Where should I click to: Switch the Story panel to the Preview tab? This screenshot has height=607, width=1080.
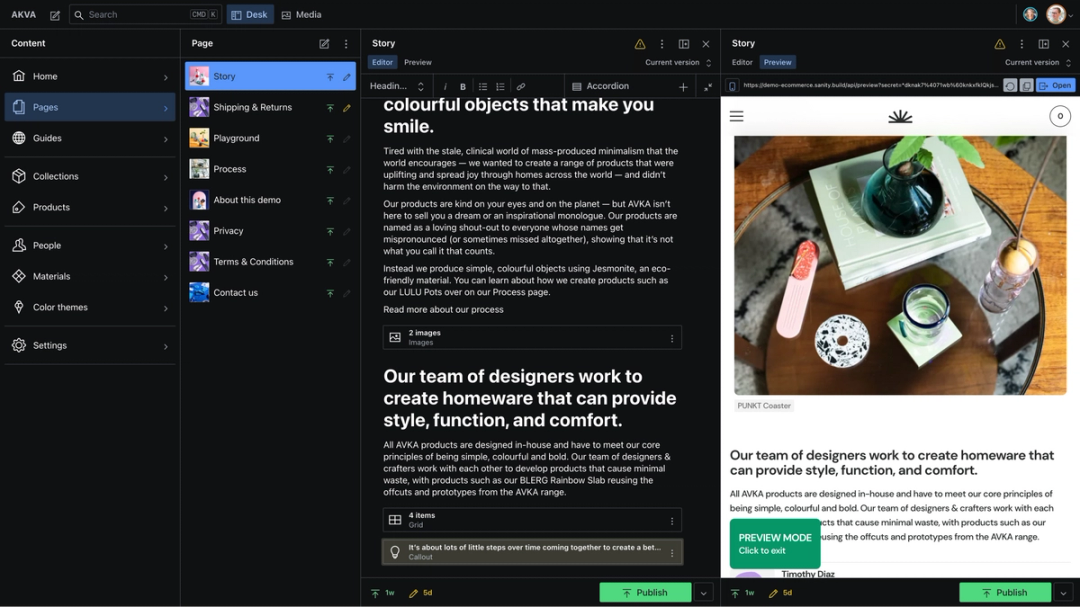[418, 62]
